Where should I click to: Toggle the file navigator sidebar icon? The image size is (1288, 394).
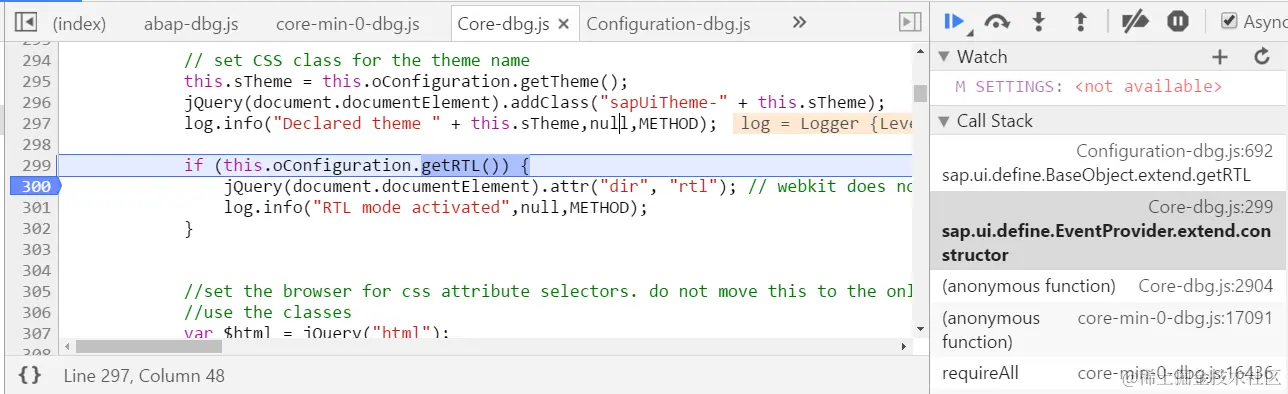tap(26, 22)
